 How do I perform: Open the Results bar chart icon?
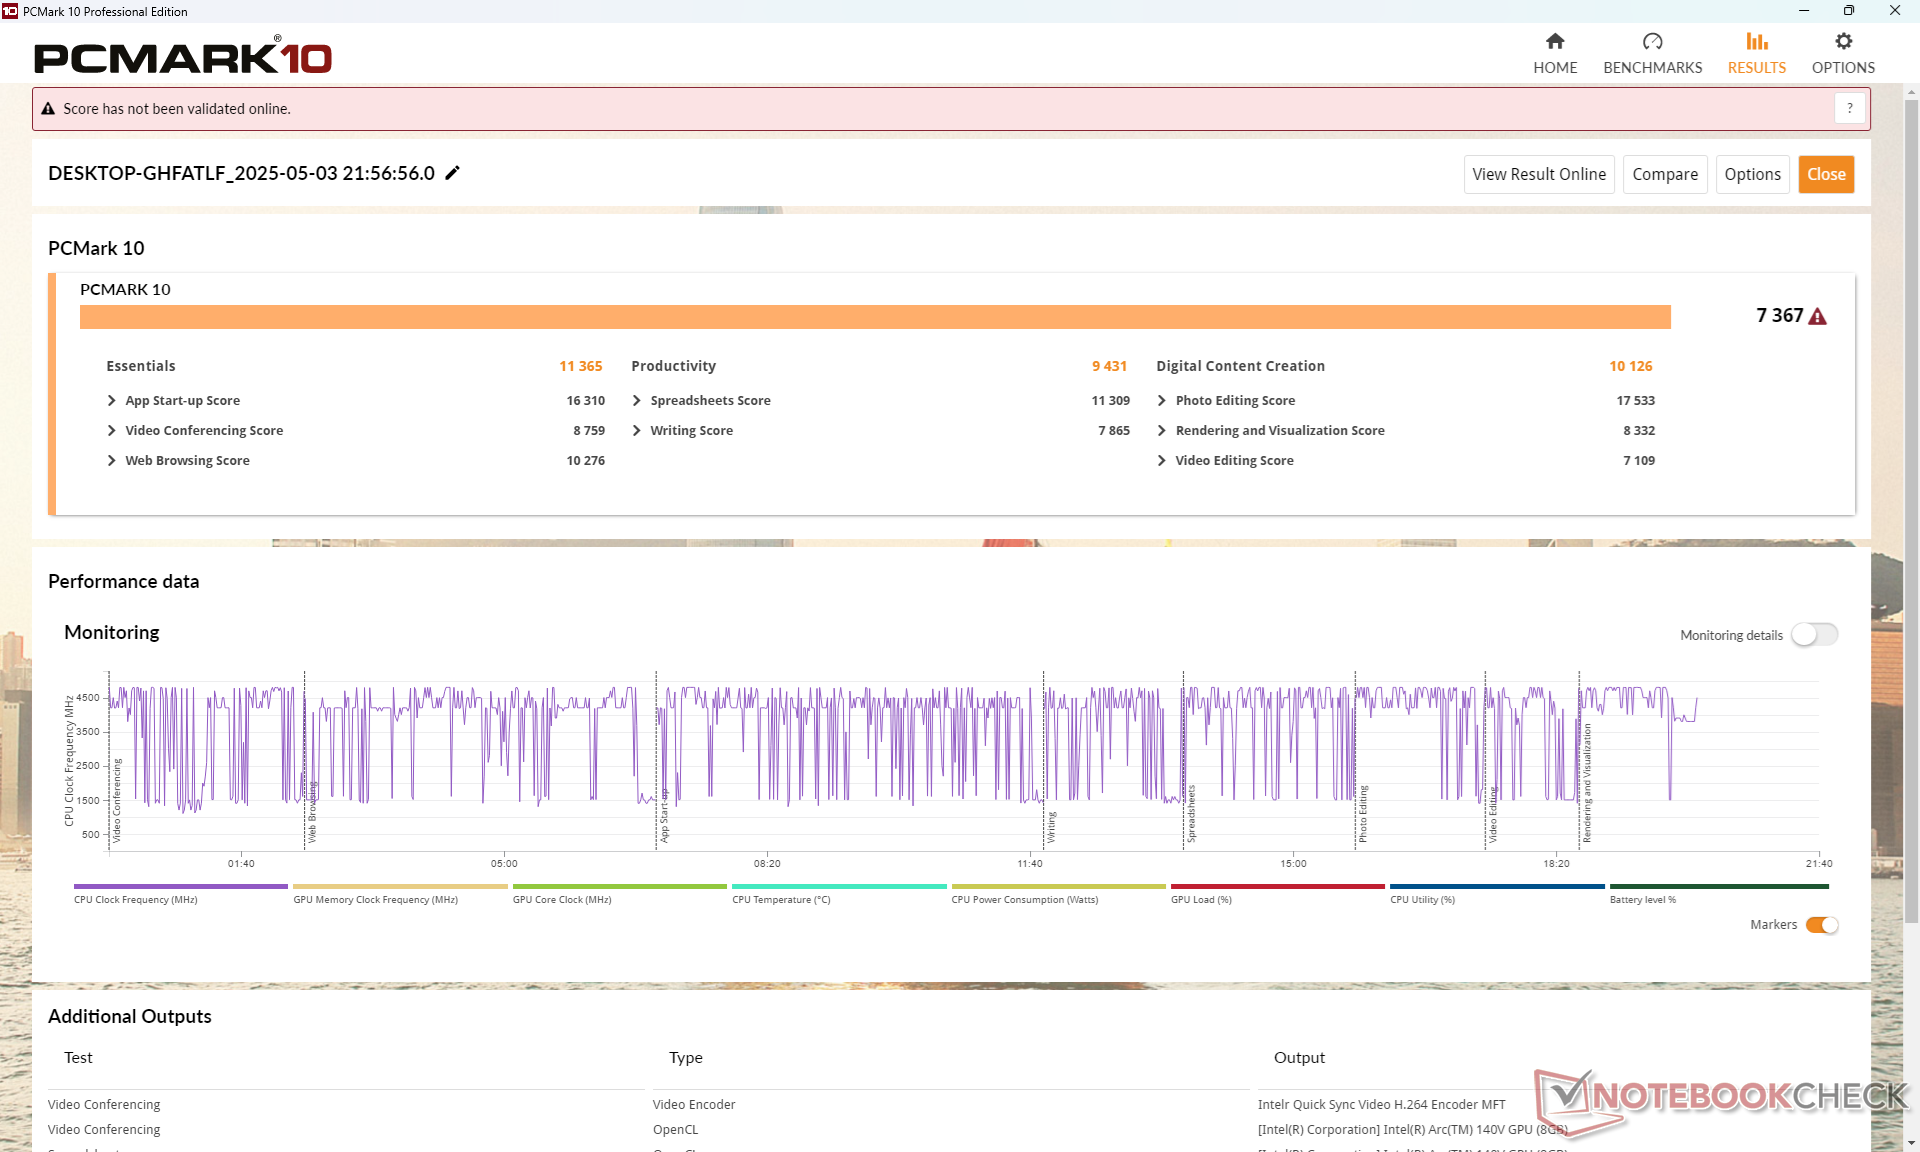click(x=1757, y=41)
